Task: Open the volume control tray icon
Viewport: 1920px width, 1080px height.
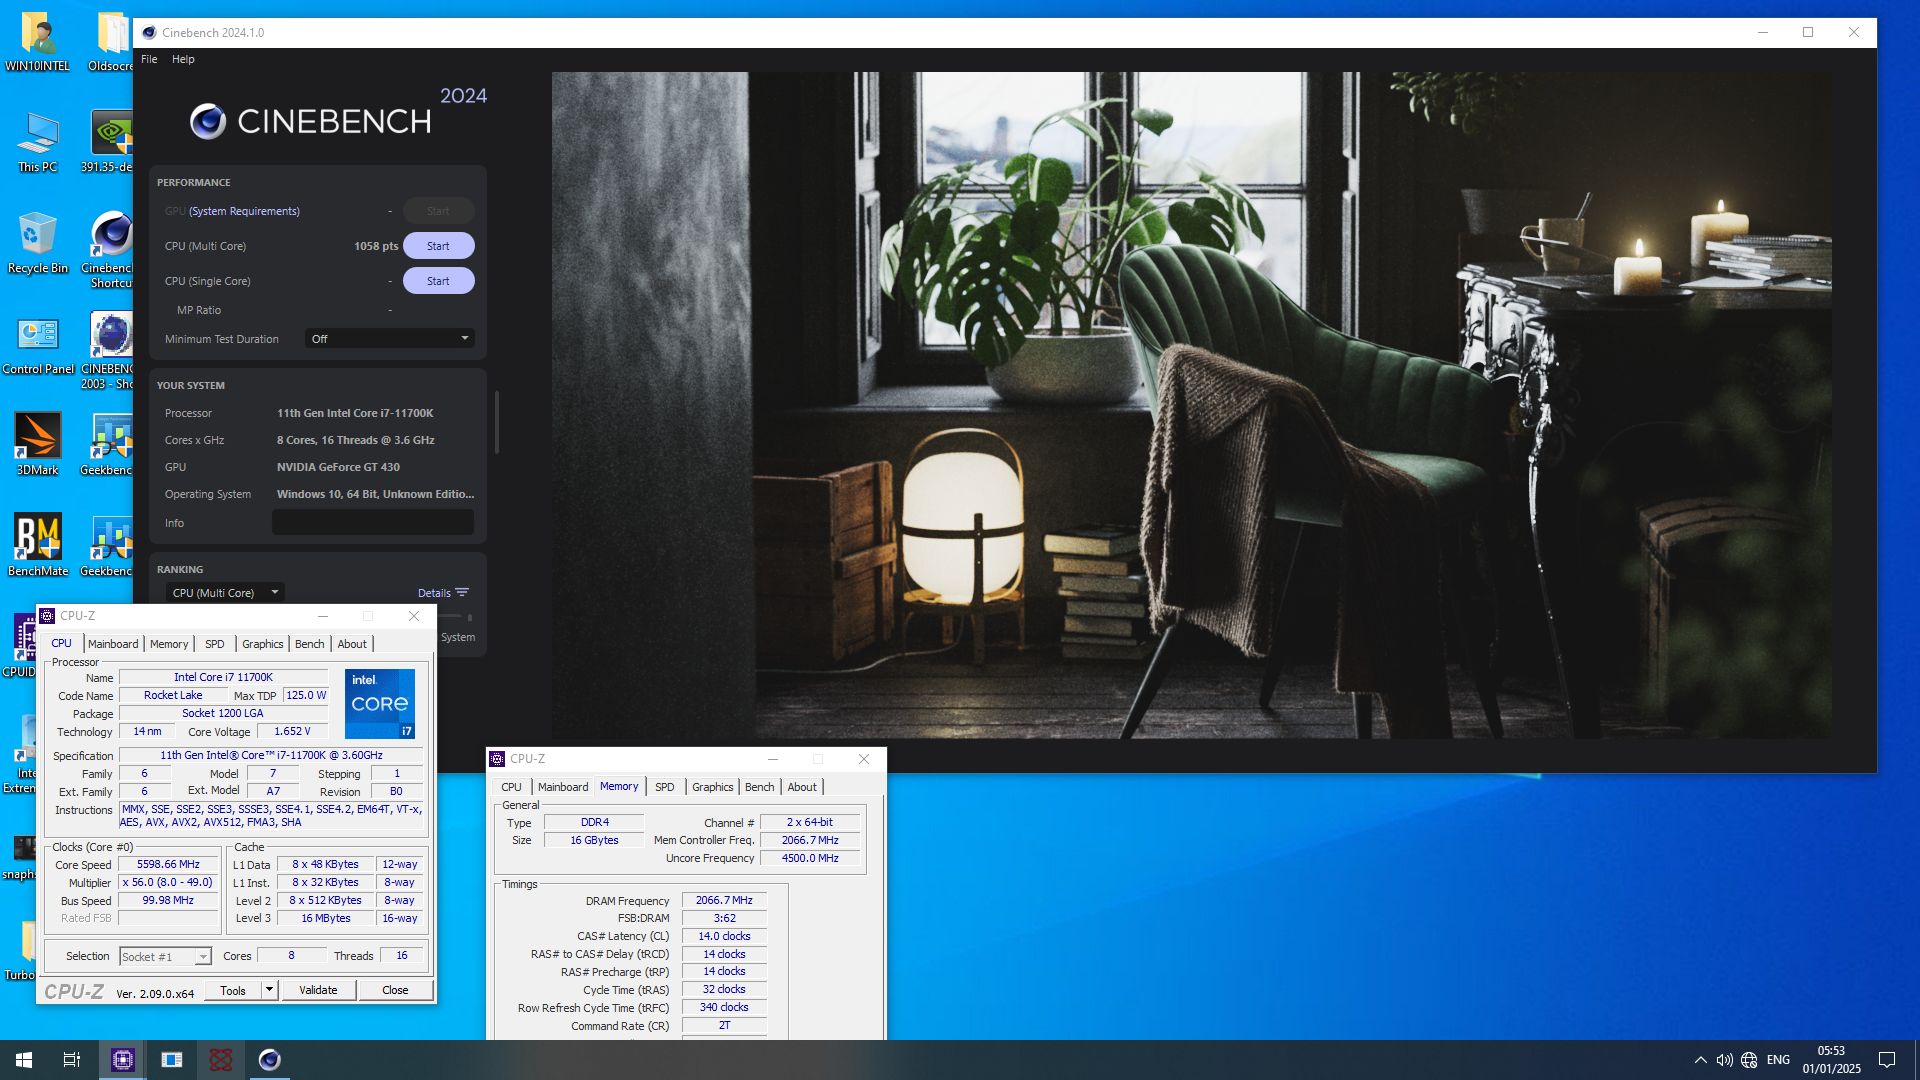Action: click(1724, 1060)
